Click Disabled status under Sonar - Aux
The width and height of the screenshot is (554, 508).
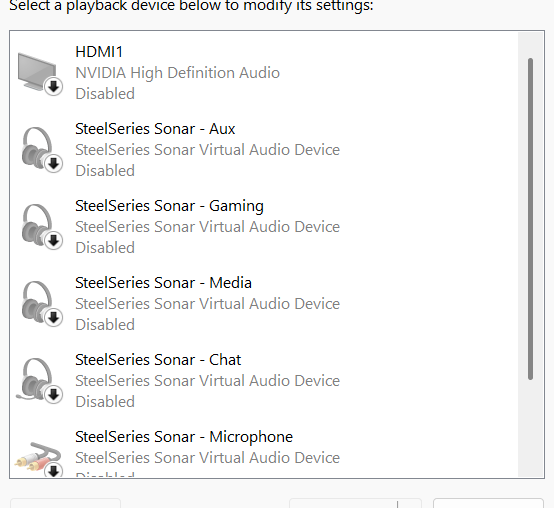pyautogui.click(x=105, y=171)
